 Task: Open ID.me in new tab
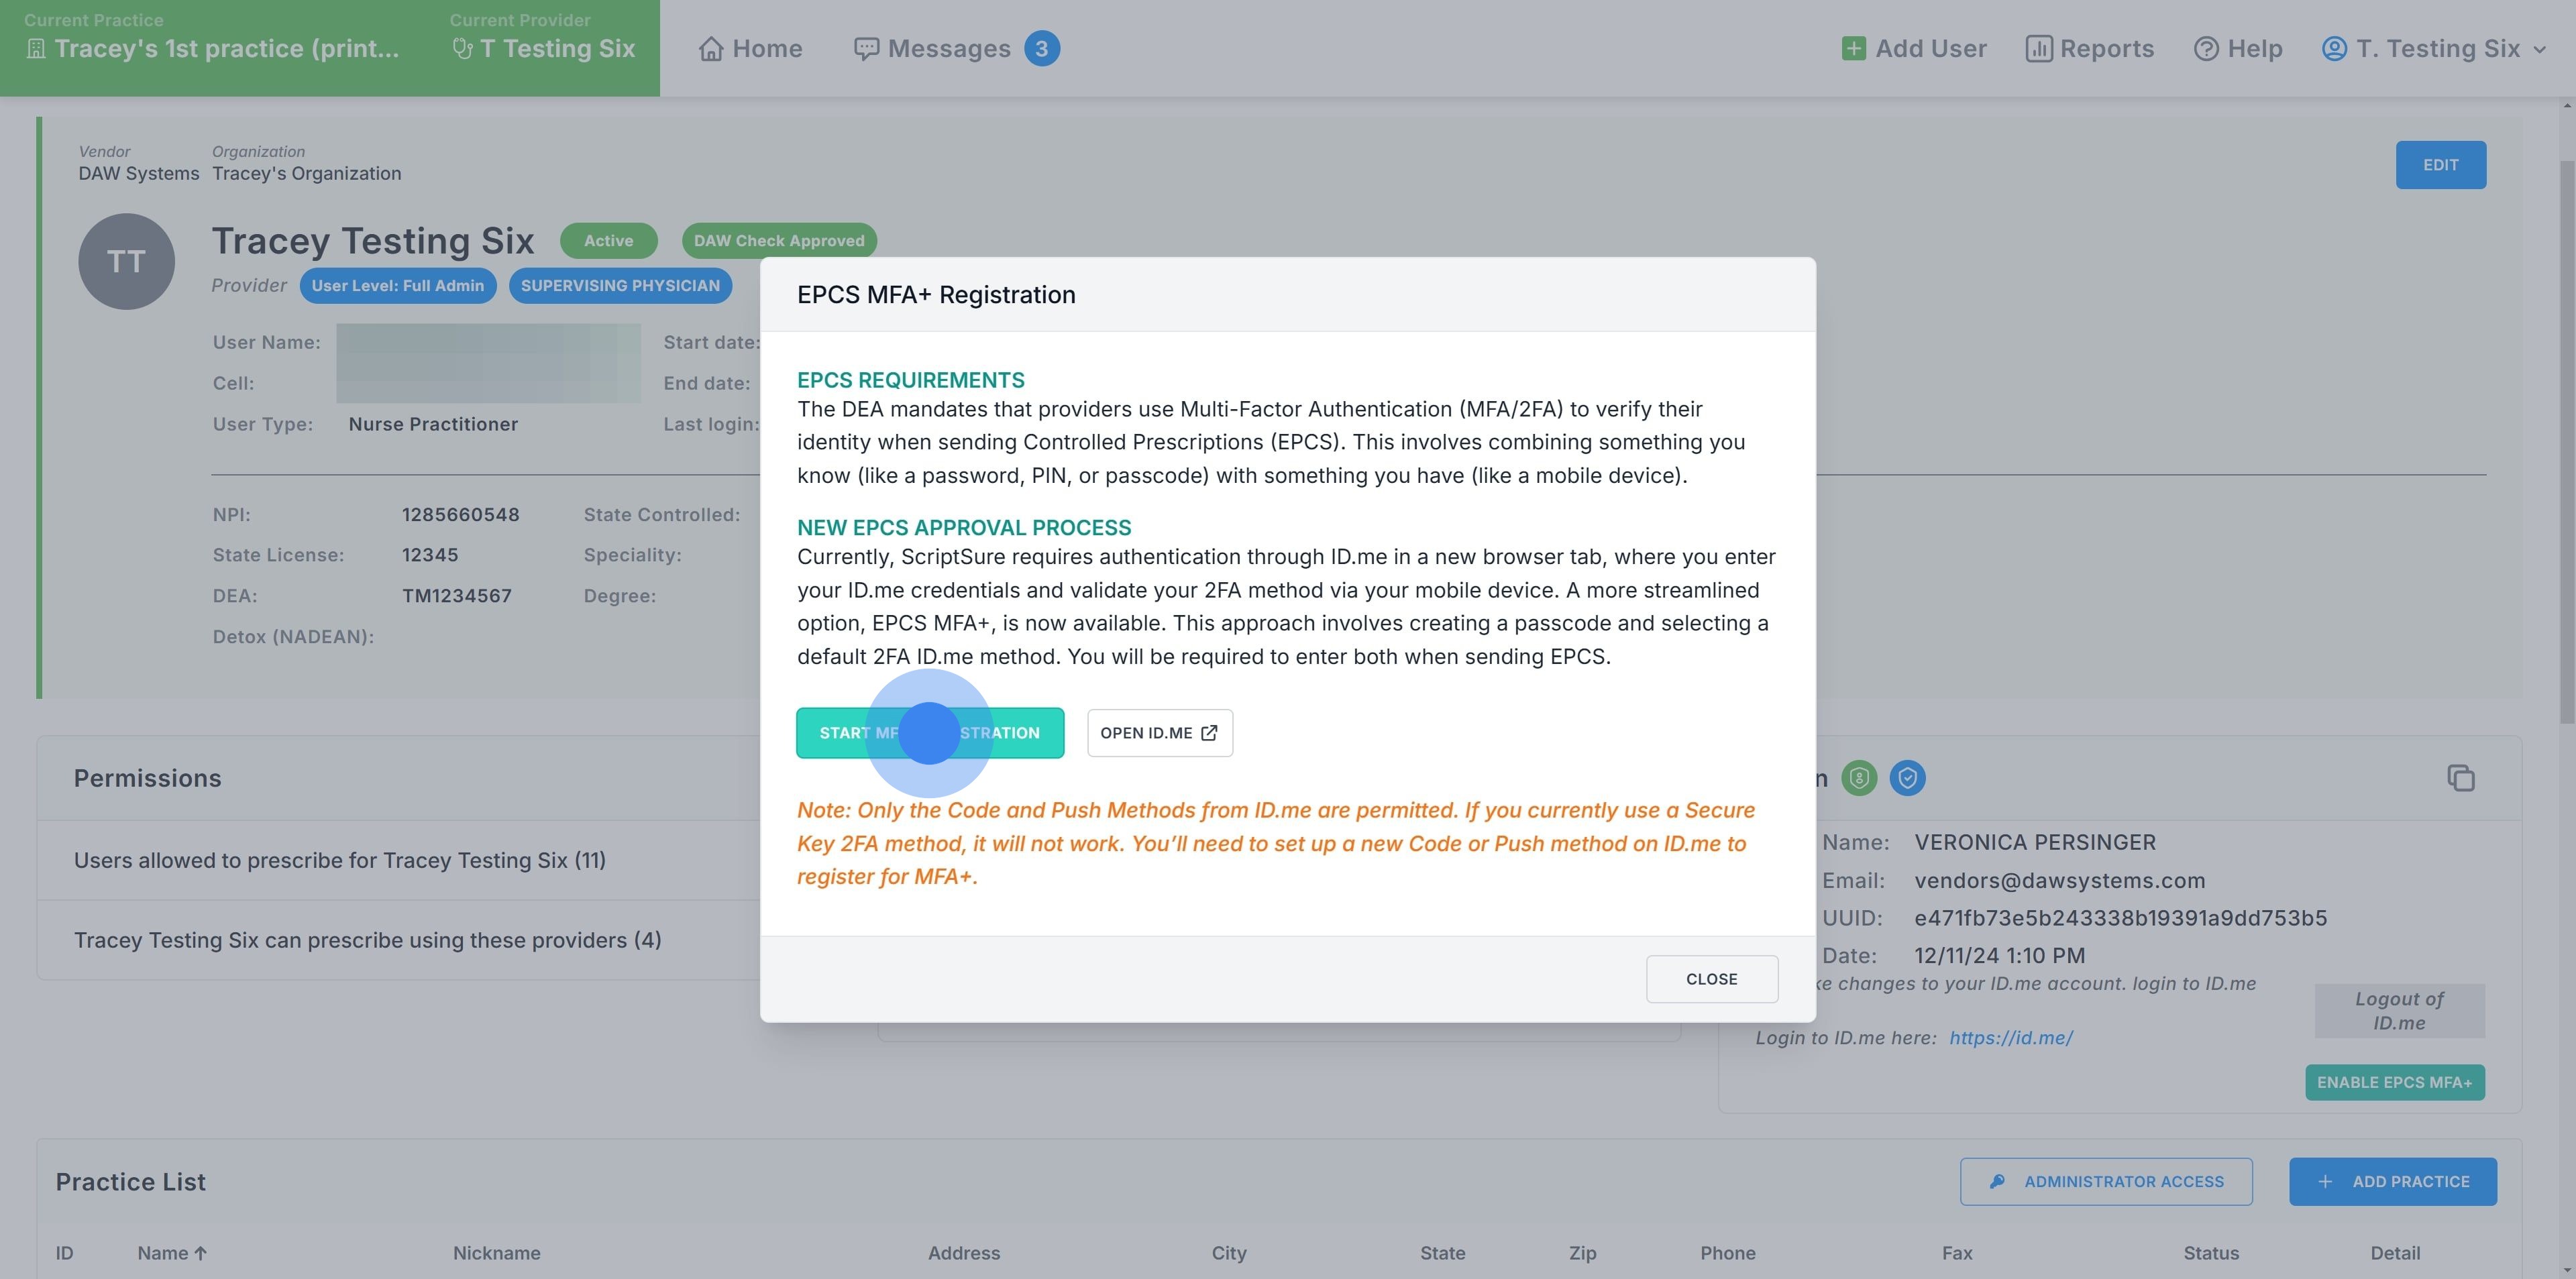pos(1159,733)
